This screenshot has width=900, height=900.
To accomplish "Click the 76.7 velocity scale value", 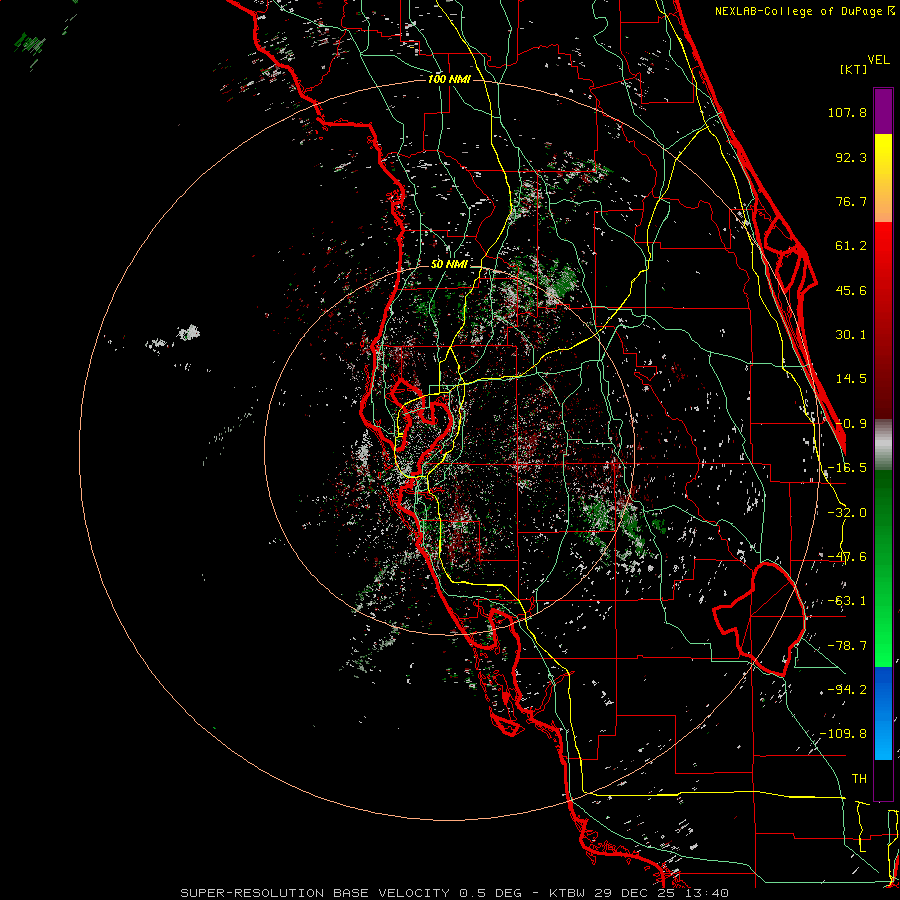I will click(x=851, y=201).
